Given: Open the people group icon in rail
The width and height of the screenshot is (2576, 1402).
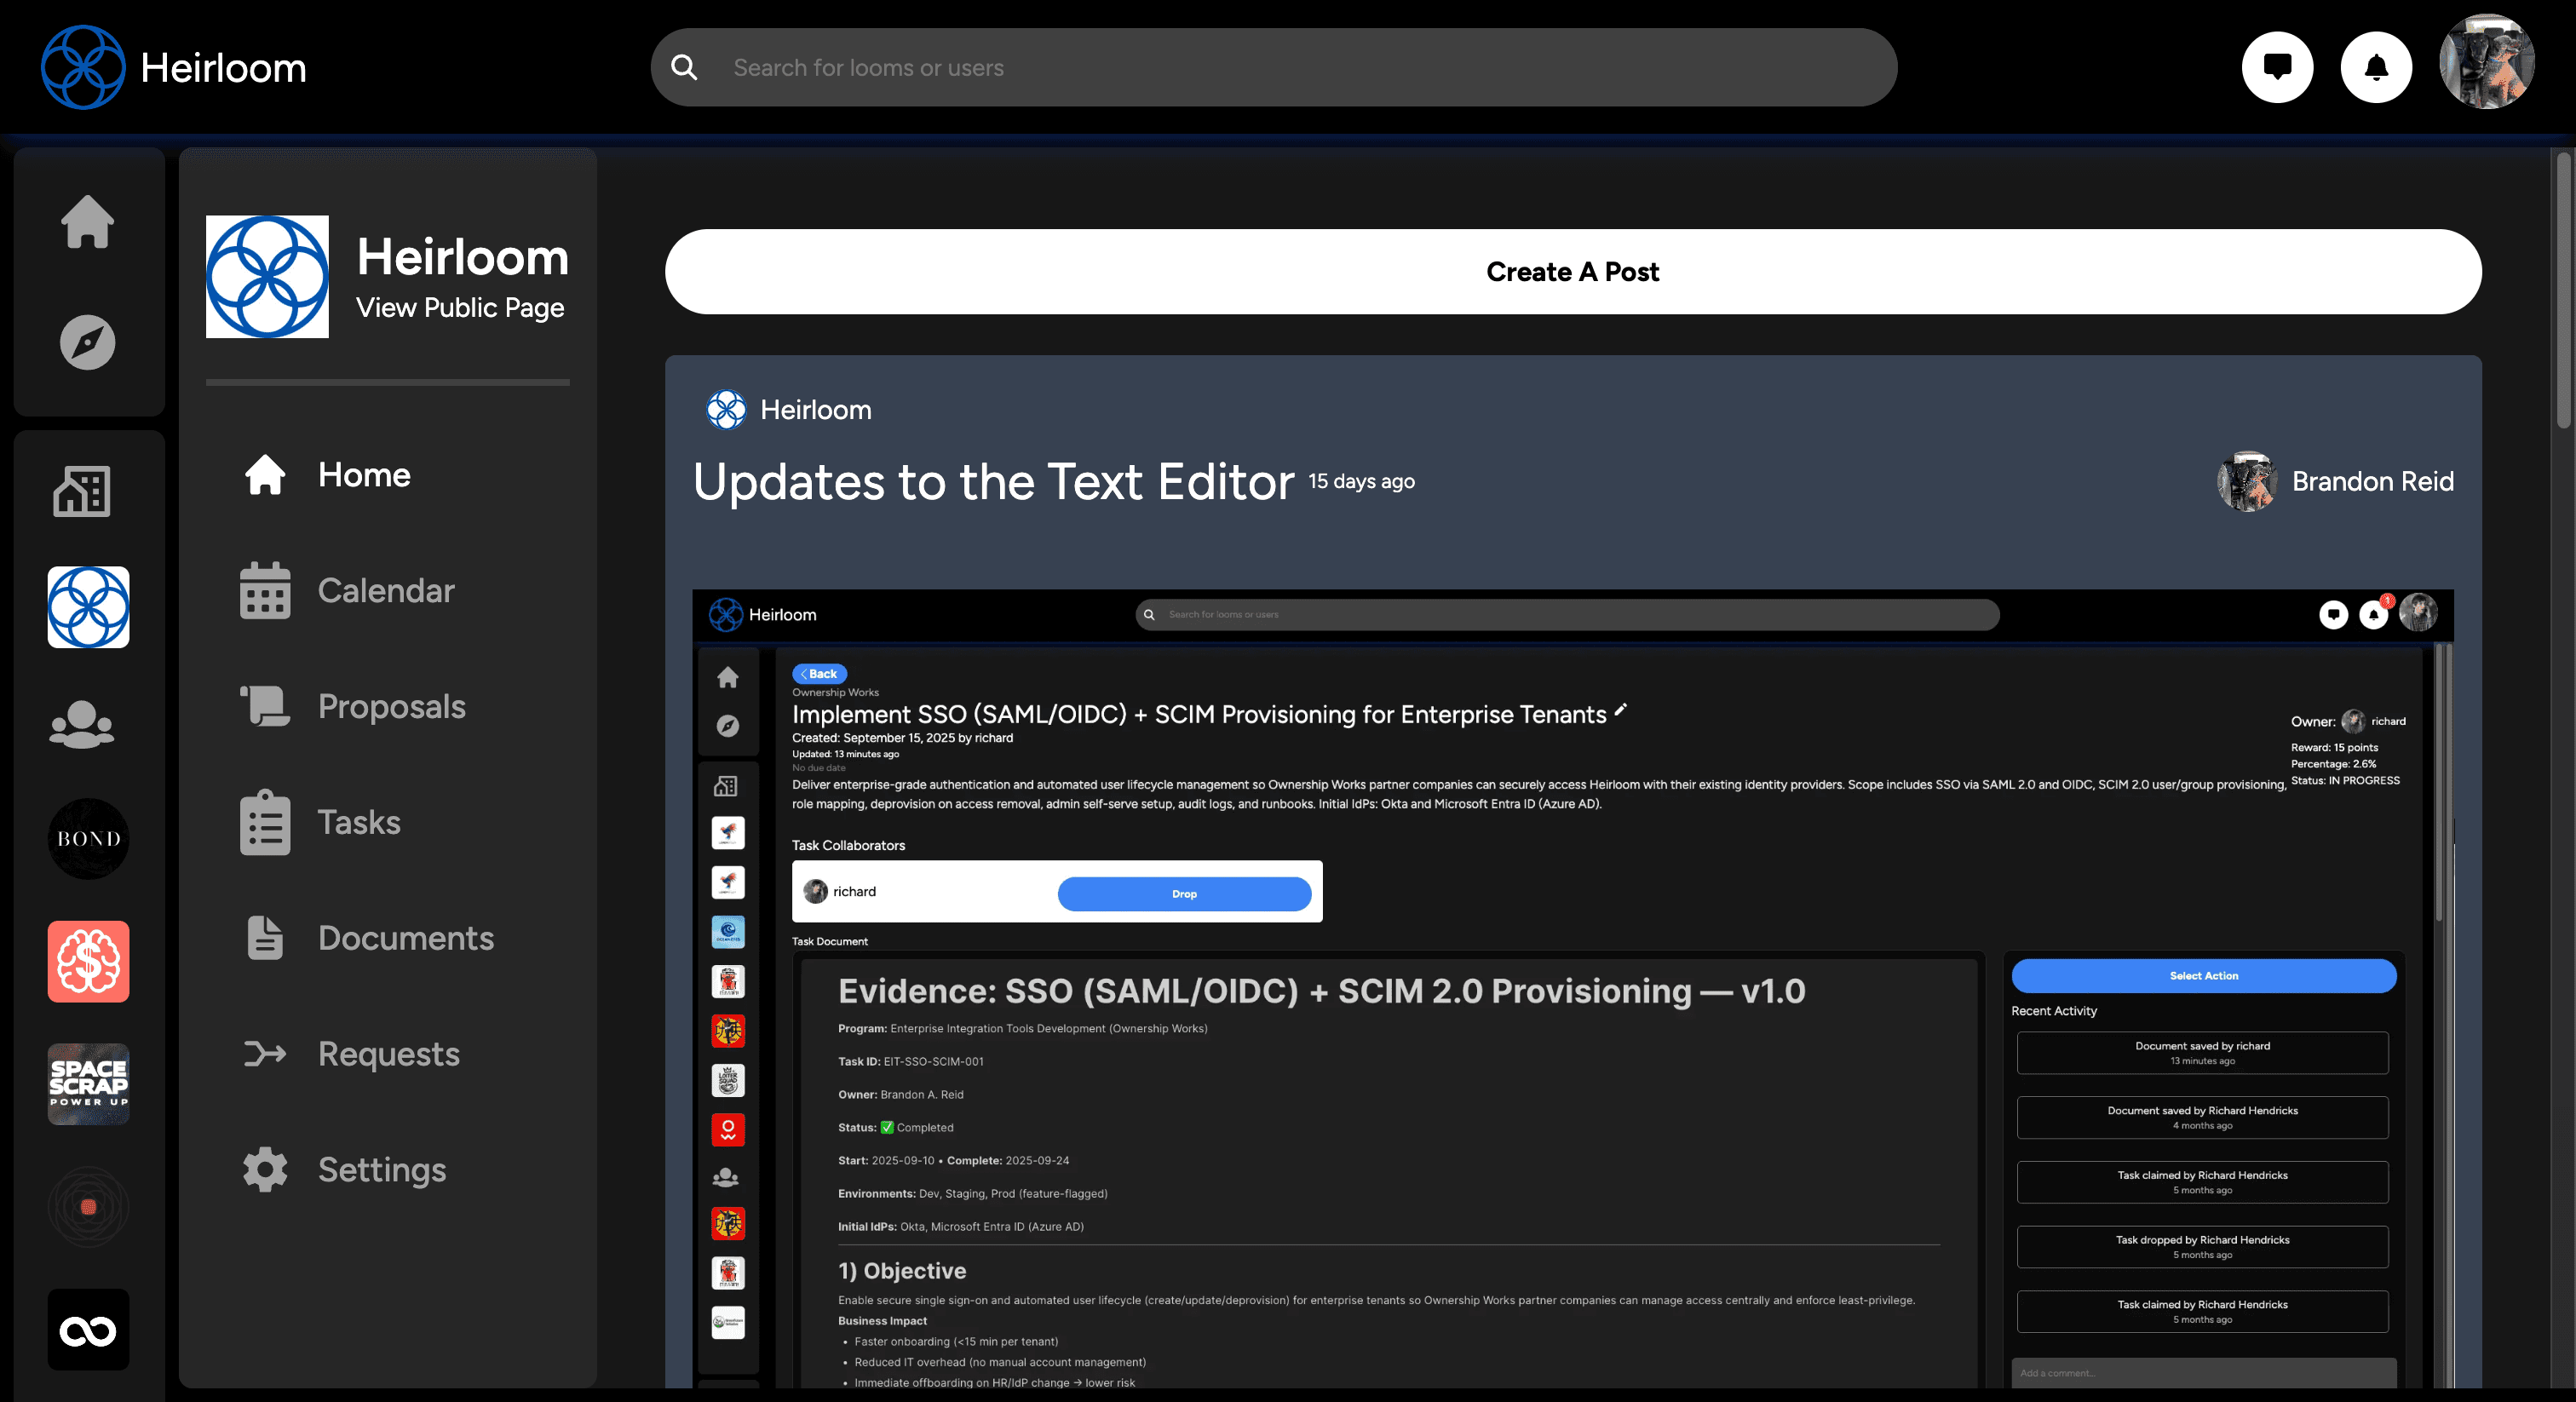Looking at the screenshot, I should tap(82, 725).
